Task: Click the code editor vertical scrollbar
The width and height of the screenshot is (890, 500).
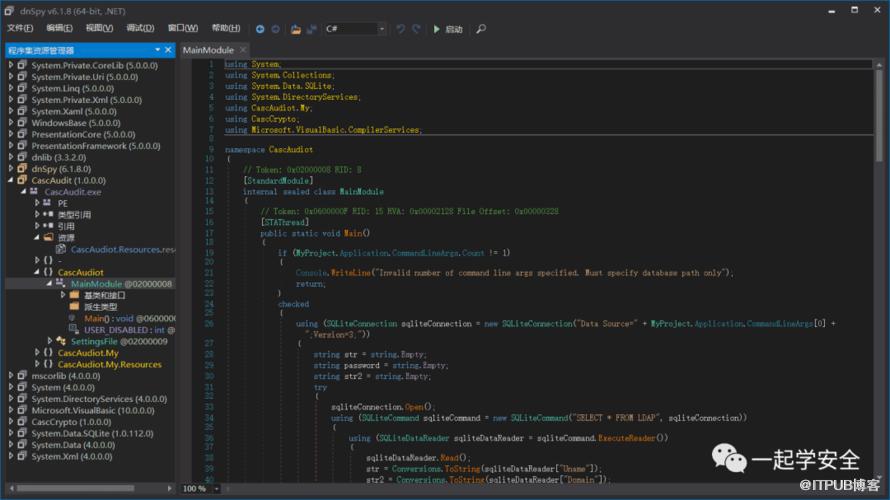Action: click(879, 114)
